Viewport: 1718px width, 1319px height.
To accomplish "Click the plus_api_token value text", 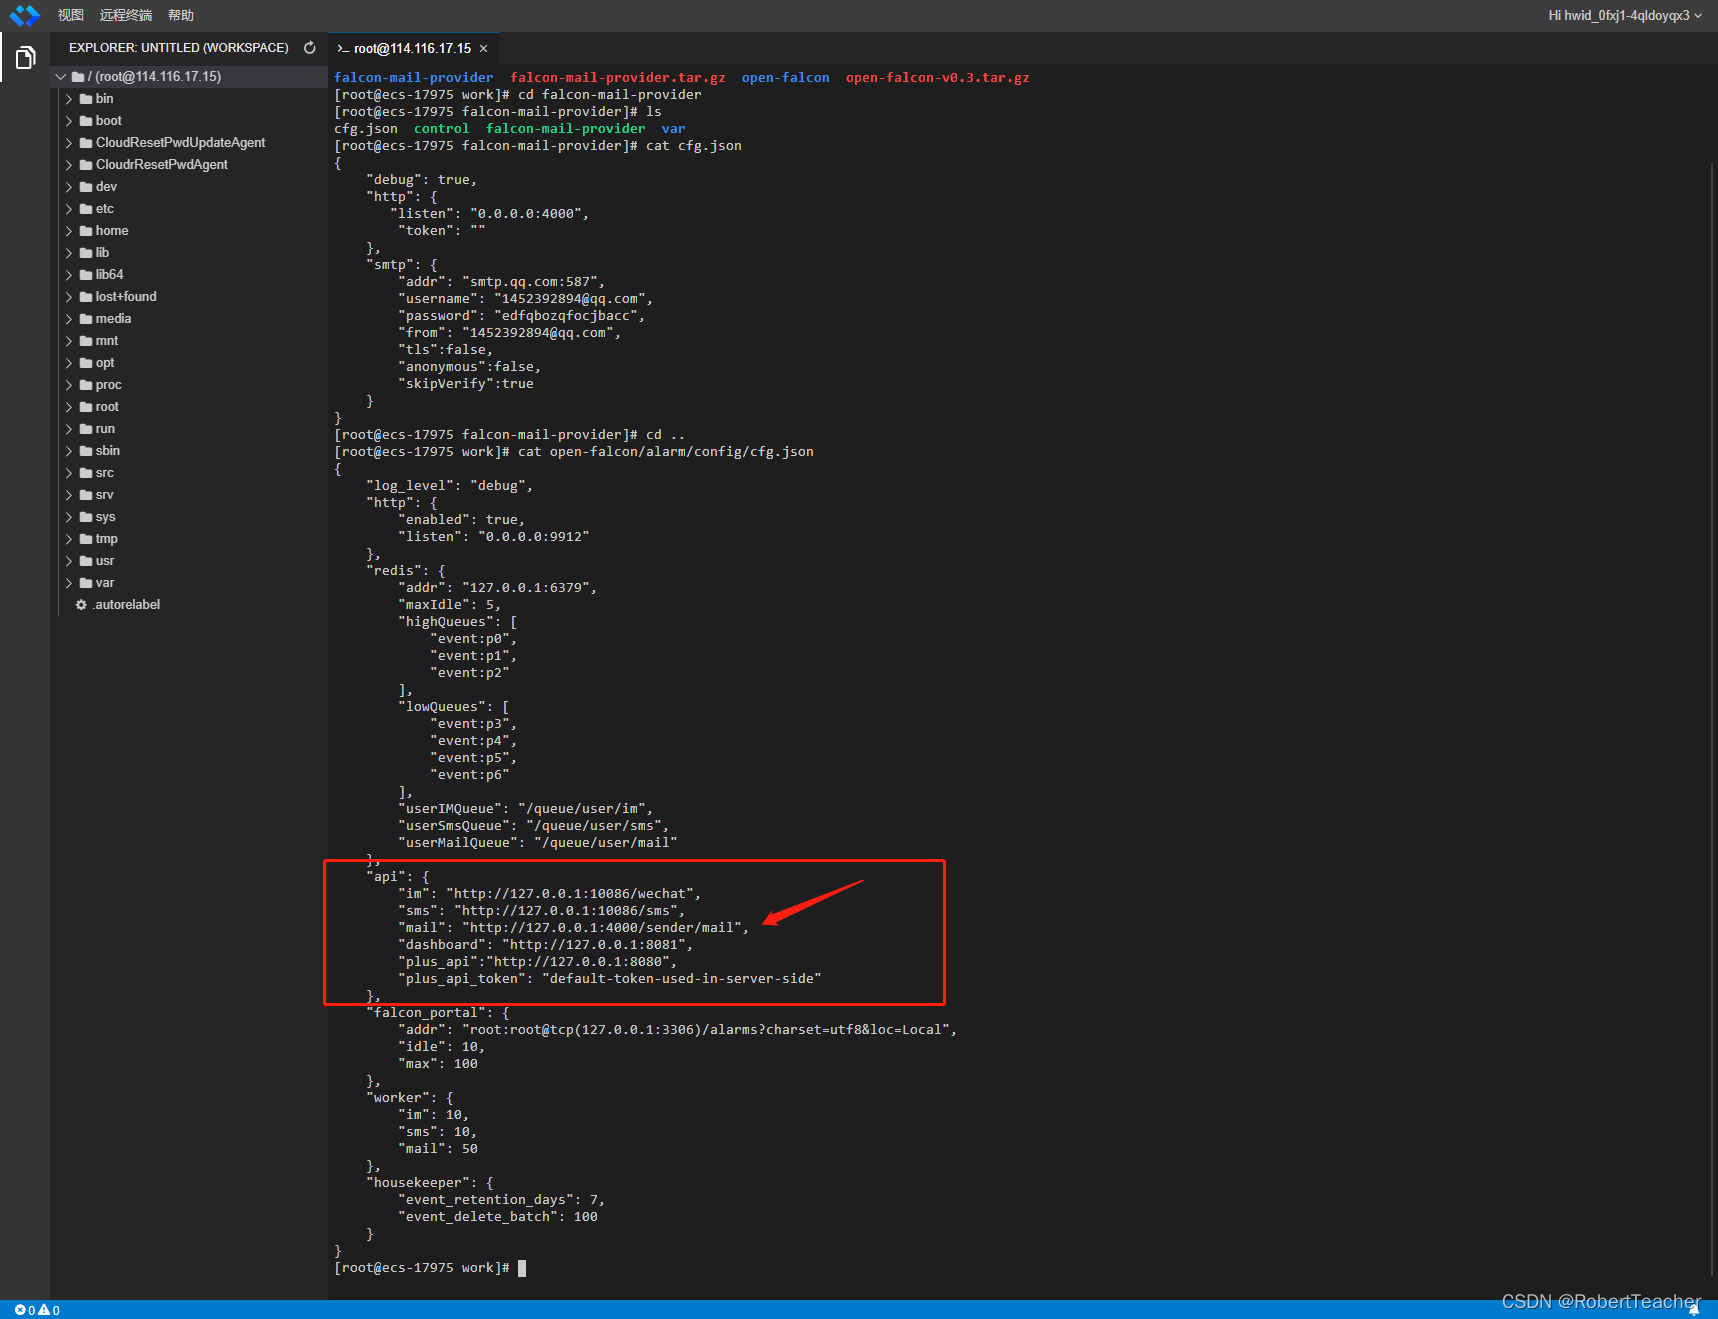I will 682,979.
